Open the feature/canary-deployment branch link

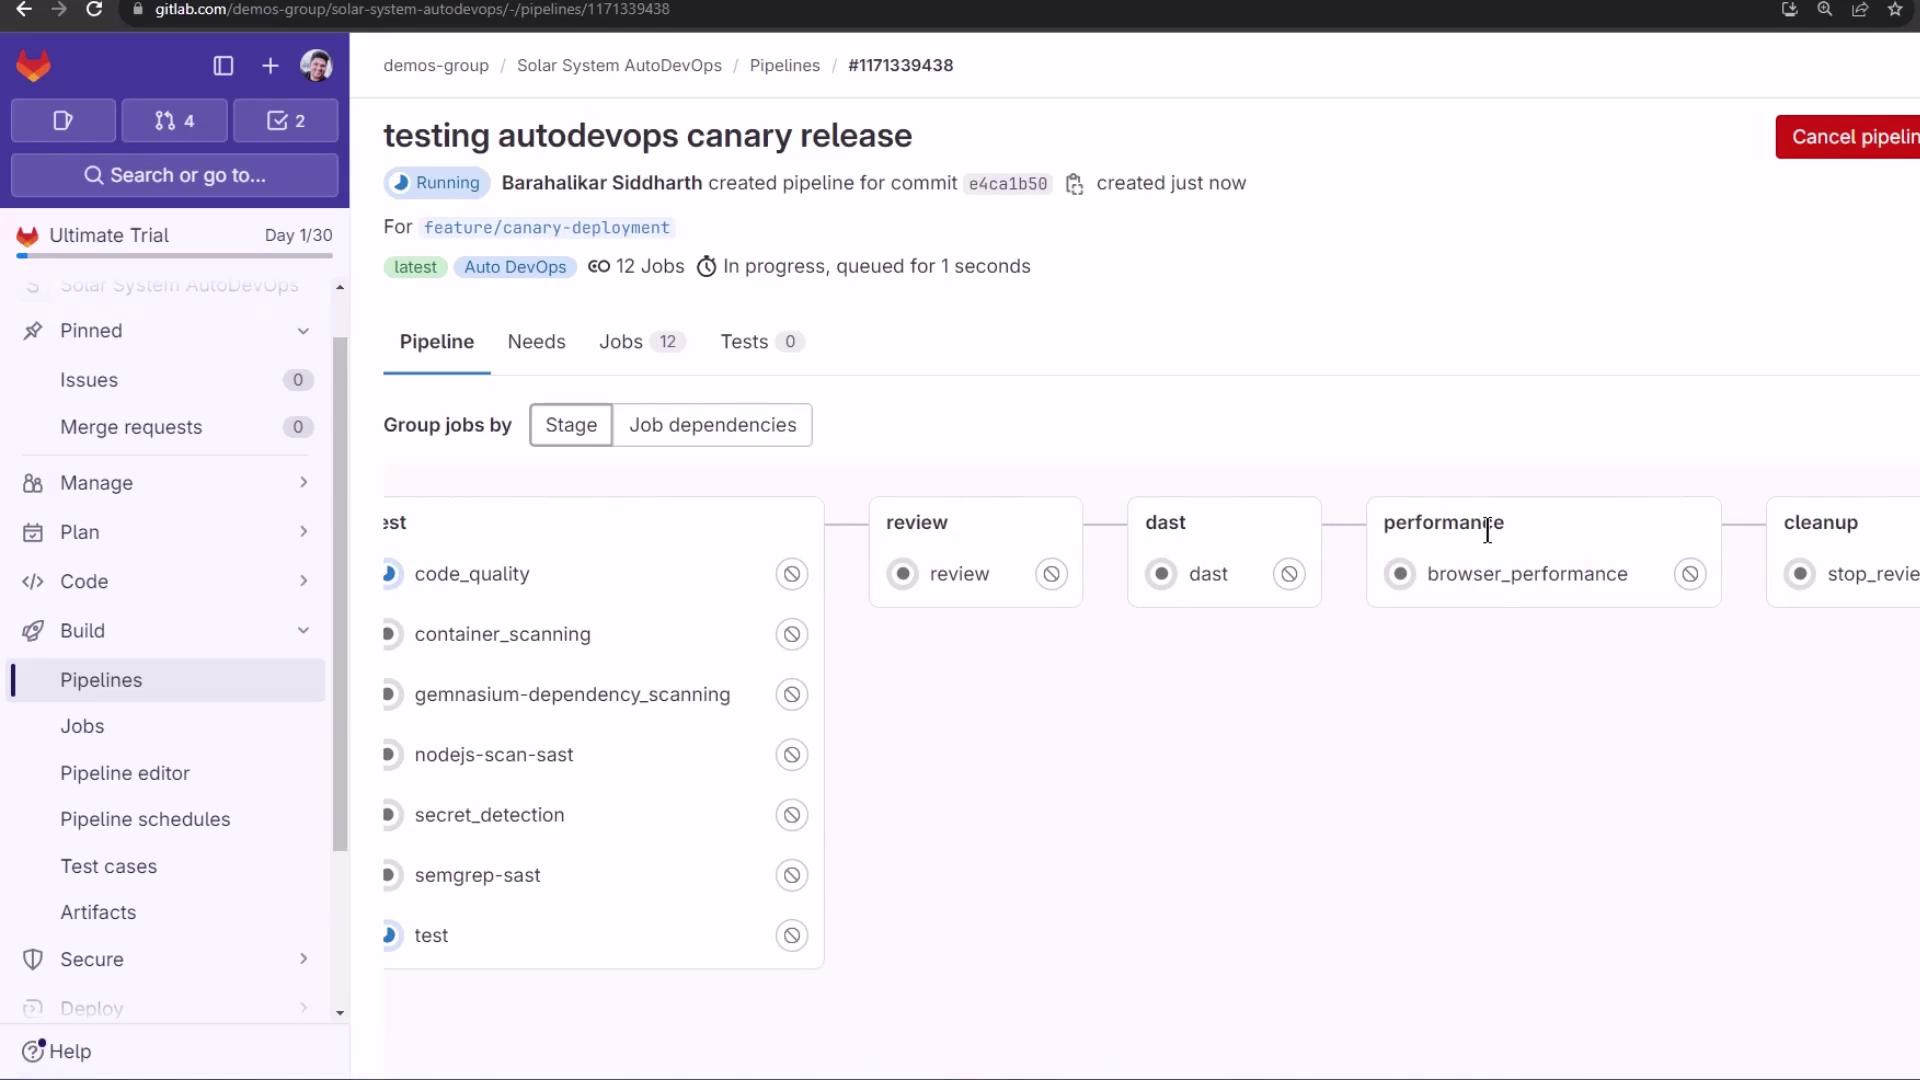546,228
